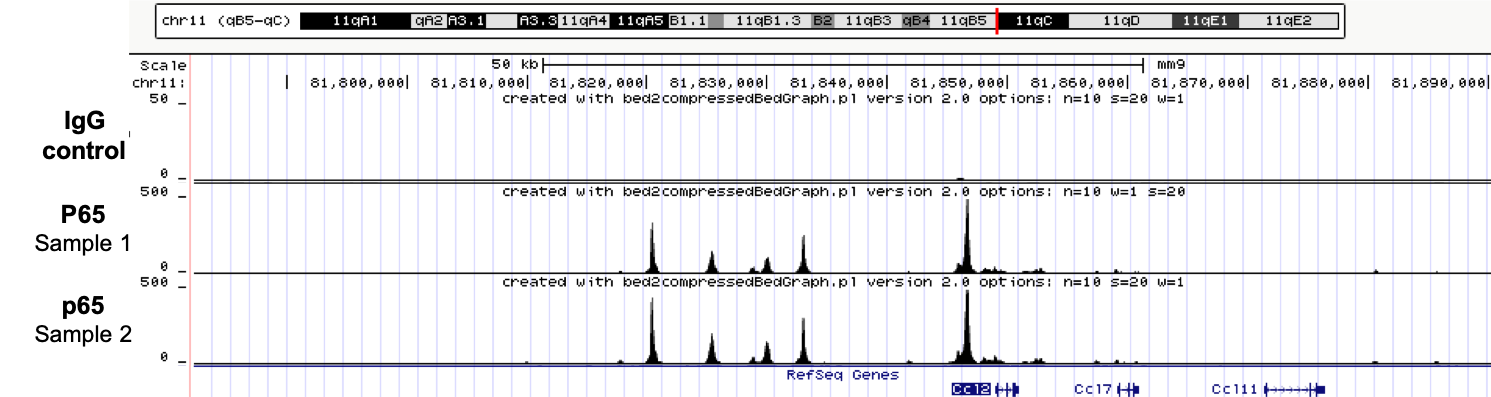
Task: Click the 11qA1 band on chromosome ideogram
Action: click(x=356, y=20)
